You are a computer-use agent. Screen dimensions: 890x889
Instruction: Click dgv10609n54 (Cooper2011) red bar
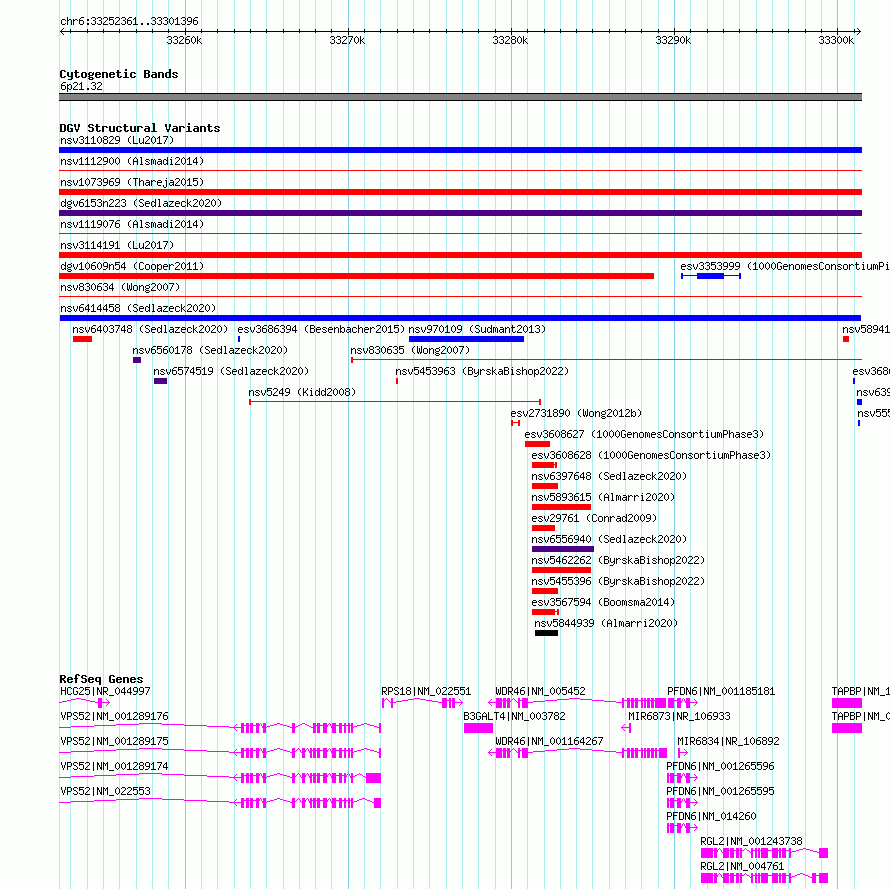356,276
